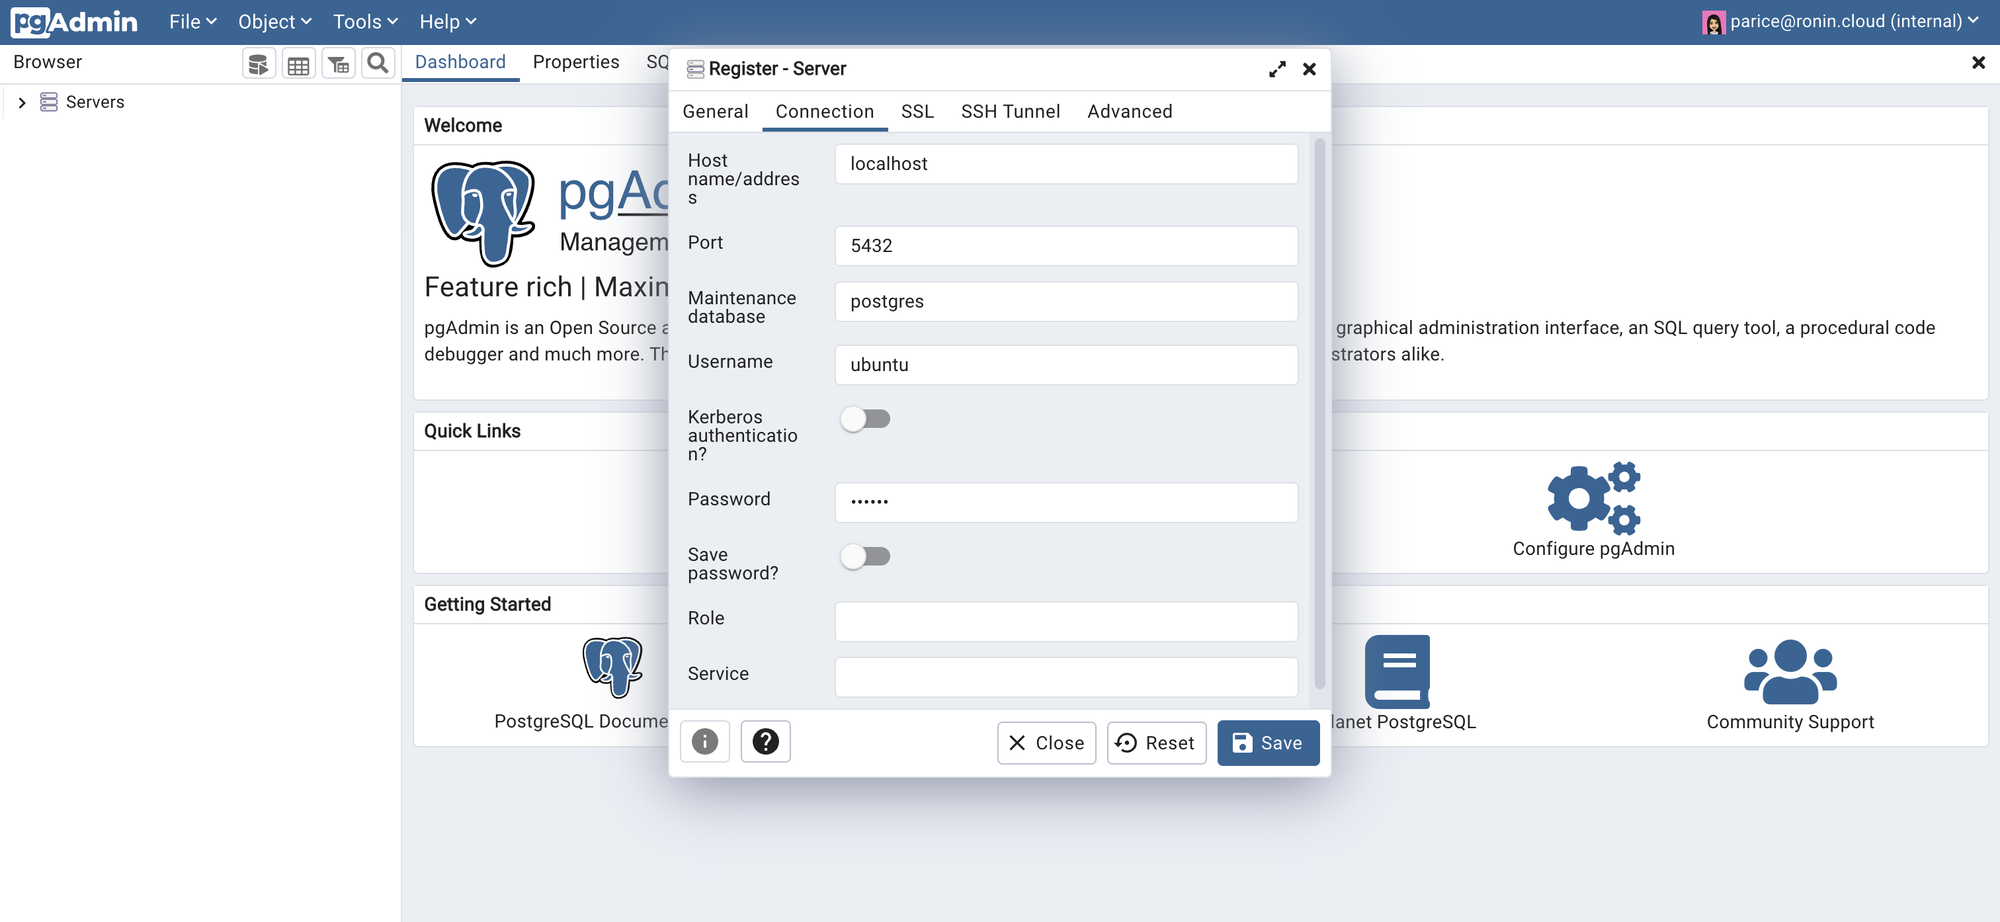
Task: Expand the Servers tree node
Action: (x=22, y=103)
